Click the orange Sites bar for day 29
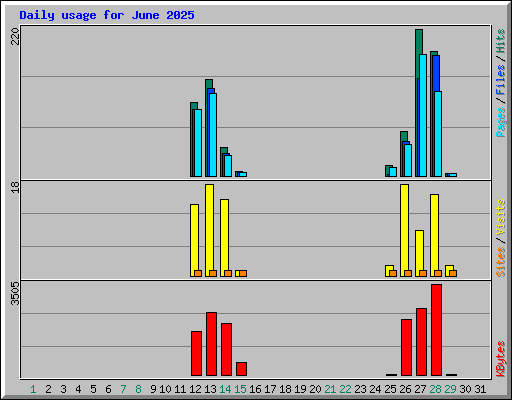Viewport: 512px width, 400px height. tap(453, 273)
